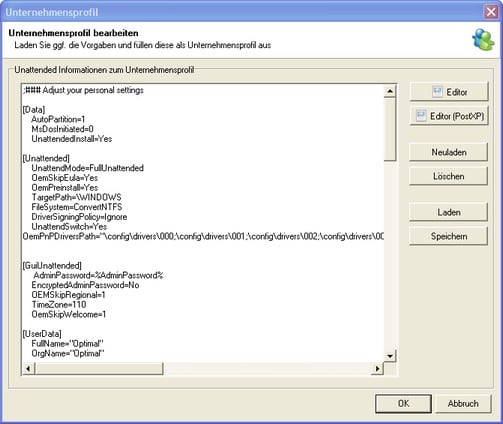
Task: Place the cursor in the TimeZone=110 line
Action: [59, 304]
